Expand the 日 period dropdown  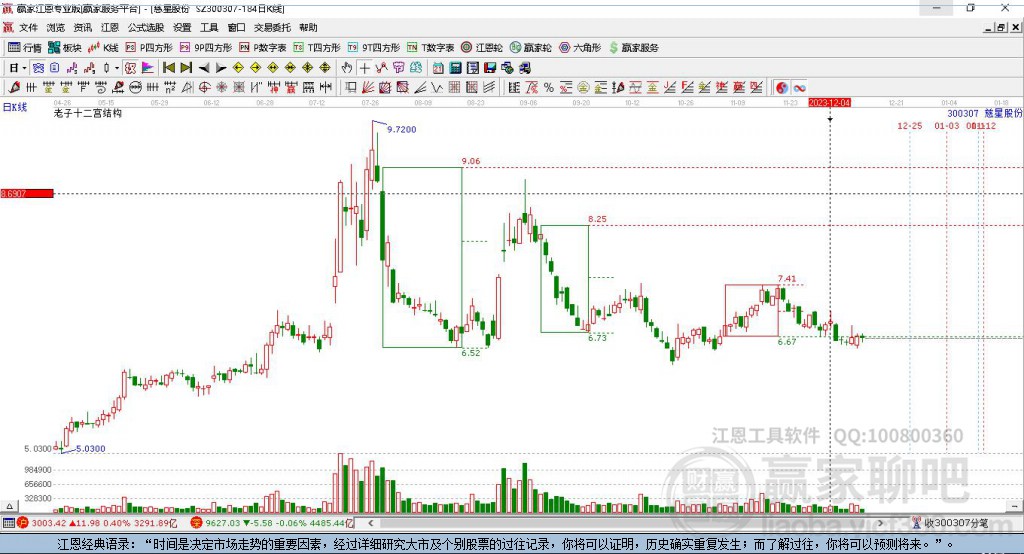(x=24, y=68)
